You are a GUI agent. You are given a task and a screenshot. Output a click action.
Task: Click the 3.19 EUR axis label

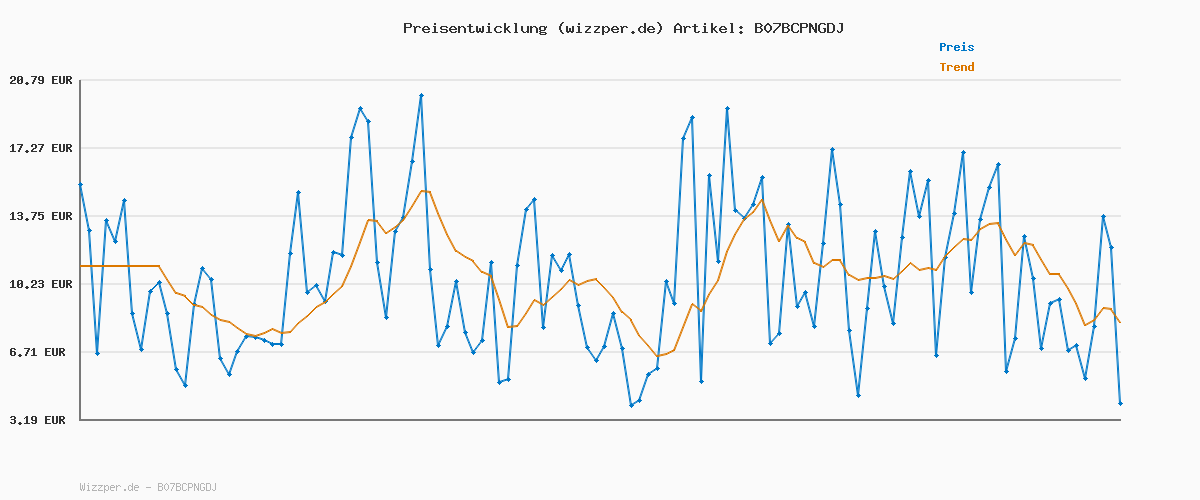click(41, 420)
